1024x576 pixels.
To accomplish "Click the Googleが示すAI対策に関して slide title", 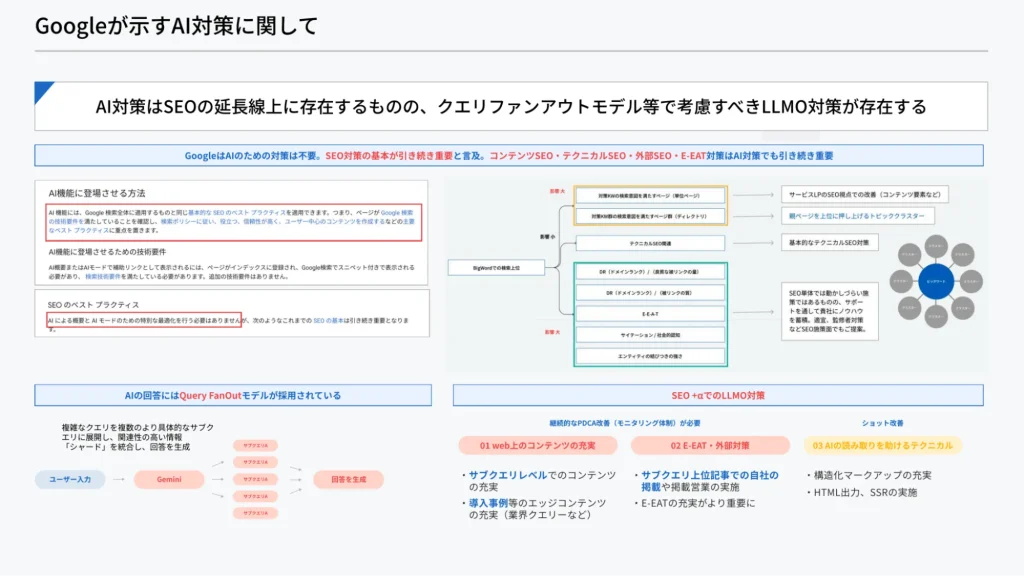I will 177,26.
